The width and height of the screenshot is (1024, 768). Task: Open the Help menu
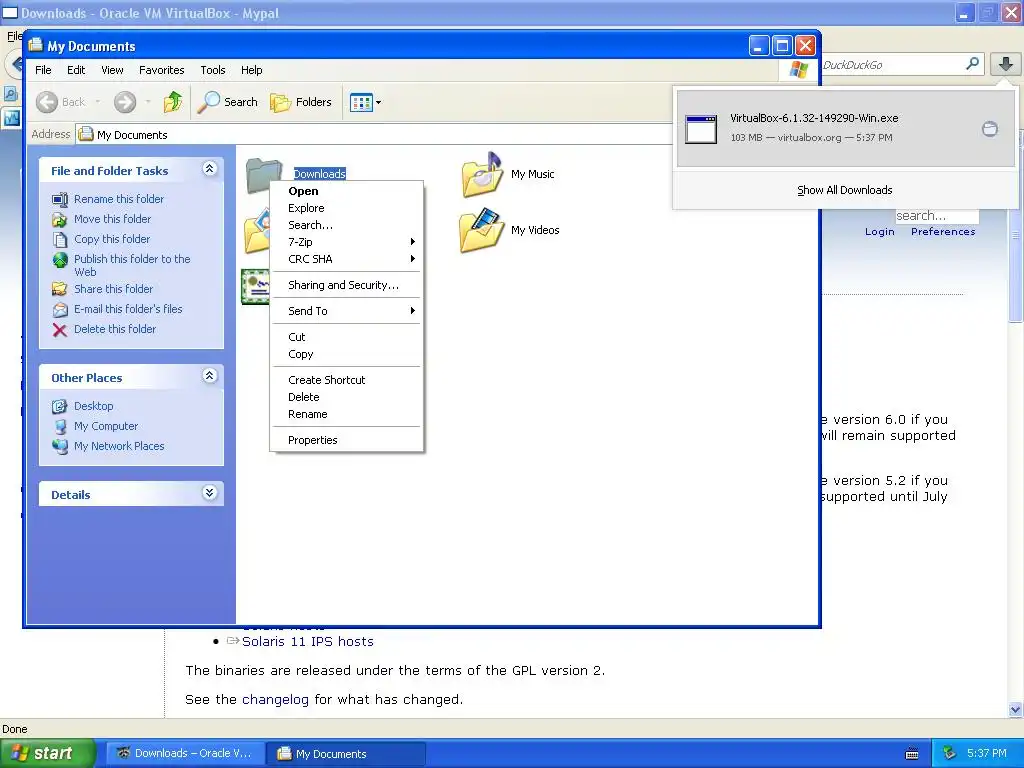[x=251, y=70]
